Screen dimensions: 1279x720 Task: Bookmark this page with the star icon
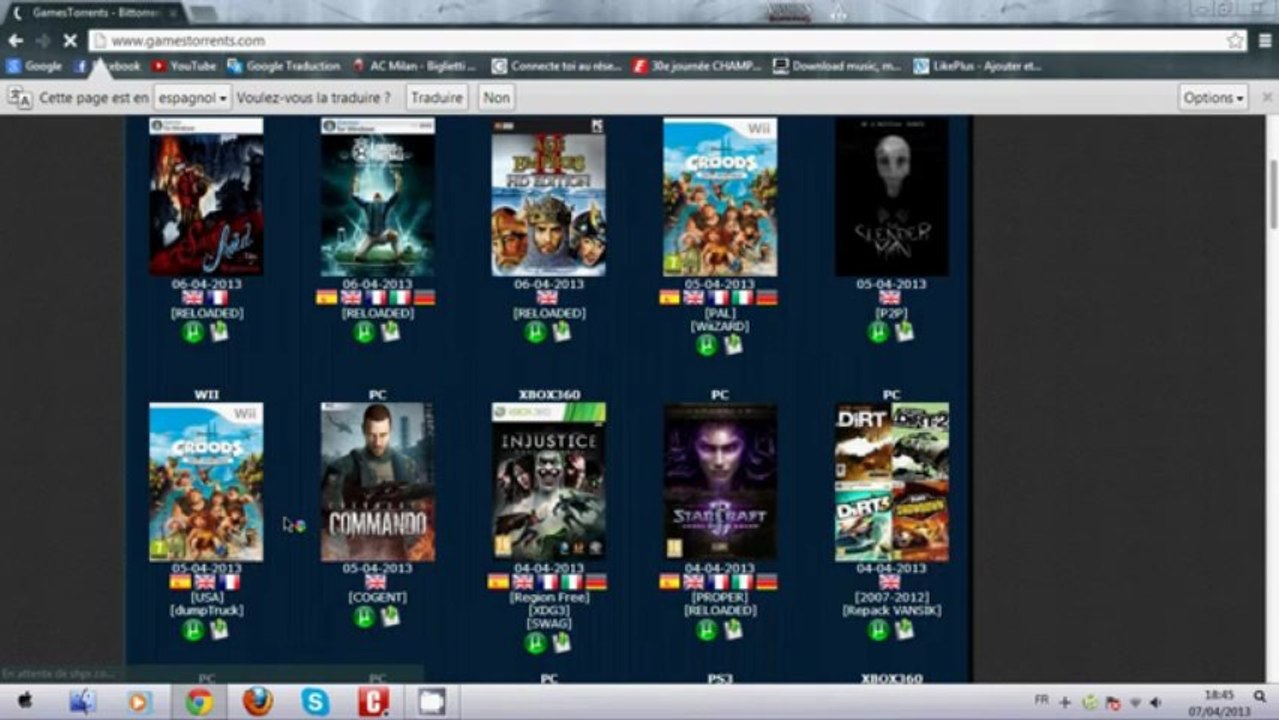point(1236,41)
